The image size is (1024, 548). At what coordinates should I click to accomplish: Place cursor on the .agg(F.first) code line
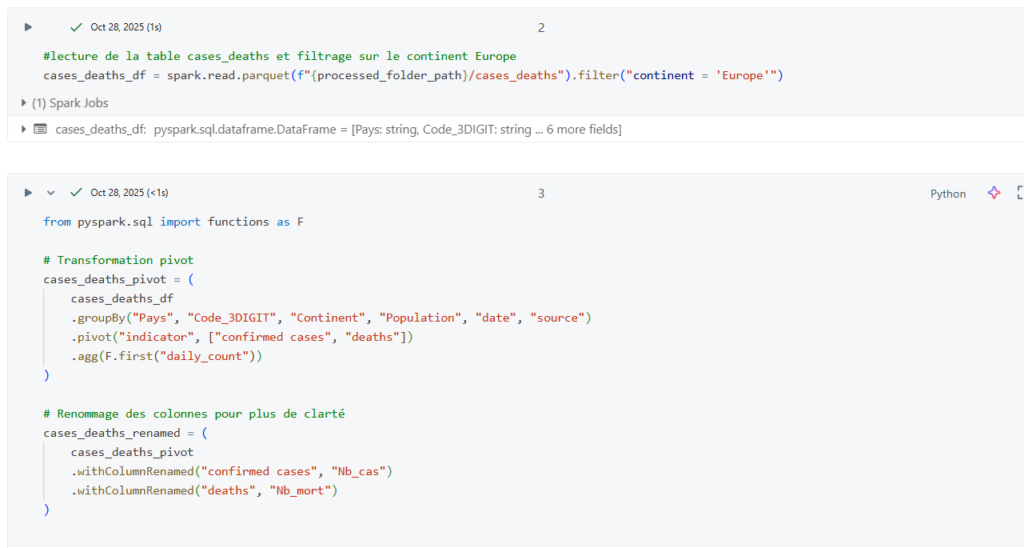point(166,356)
